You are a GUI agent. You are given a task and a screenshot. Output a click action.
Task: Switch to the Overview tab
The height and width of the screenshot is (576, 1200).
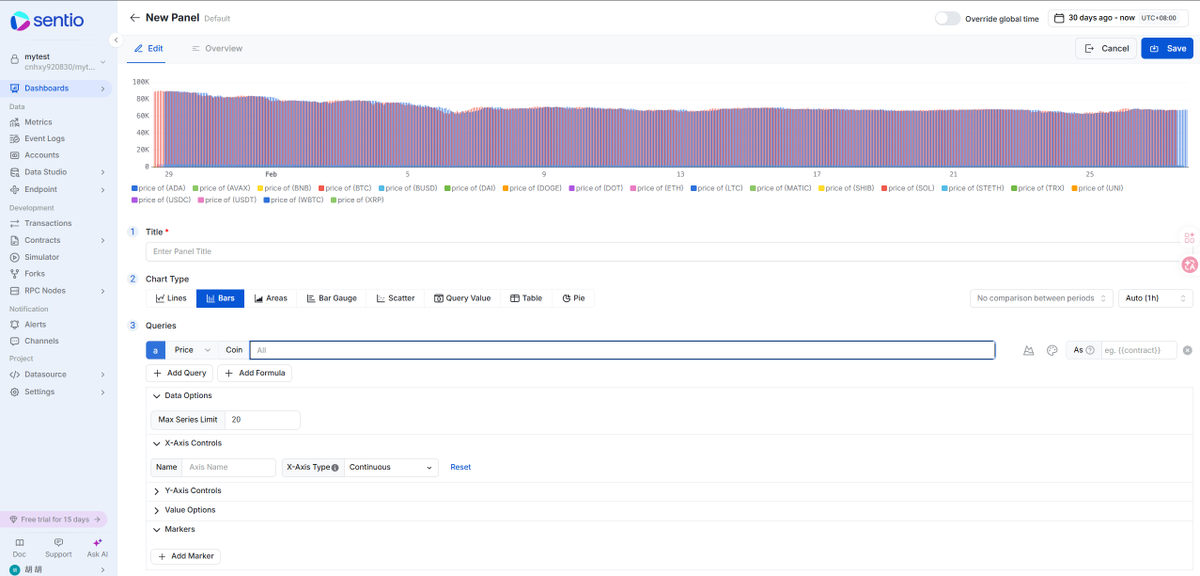pyautogui.click(x=217, y=48)
